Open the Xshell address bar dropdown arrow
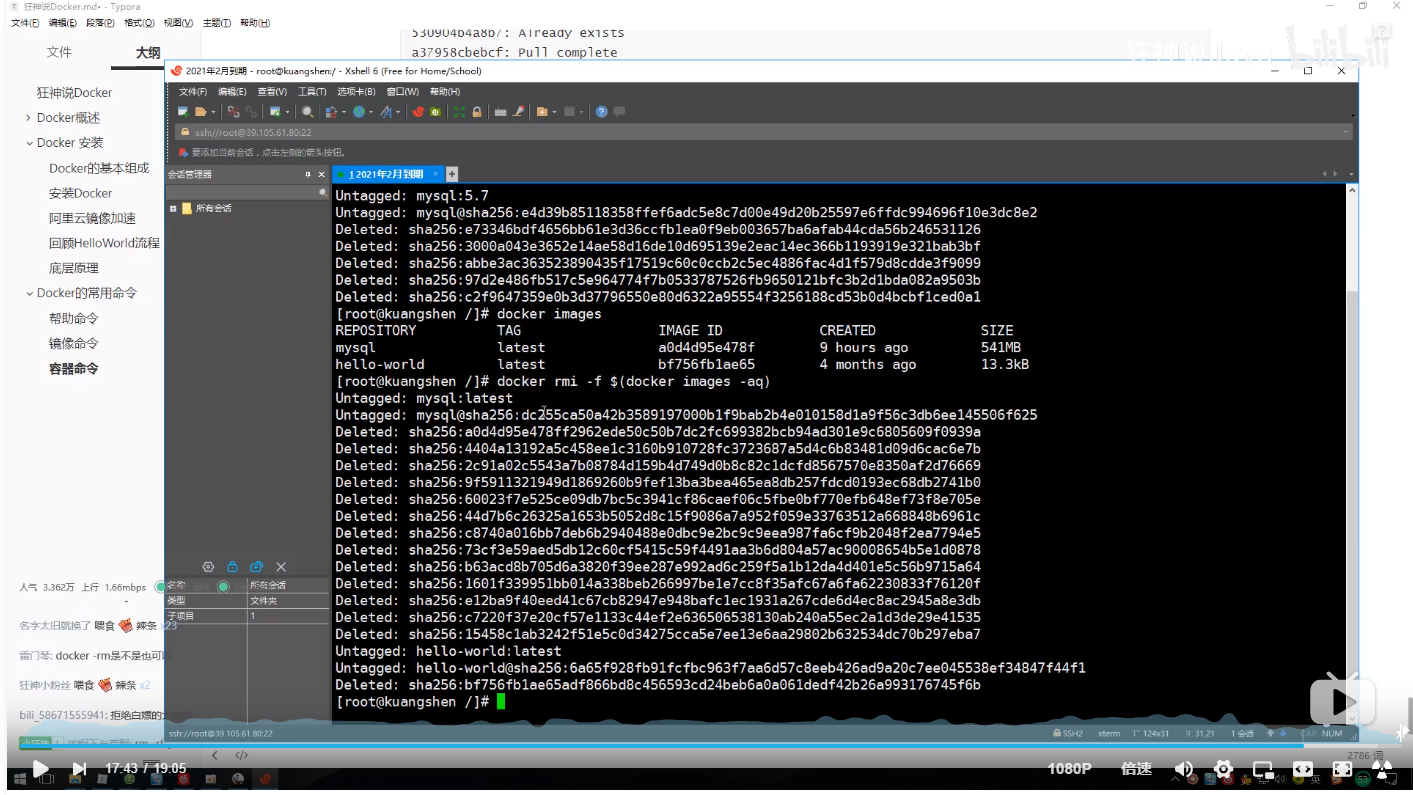This screenshot has height=795, width=1413. 1346,132
